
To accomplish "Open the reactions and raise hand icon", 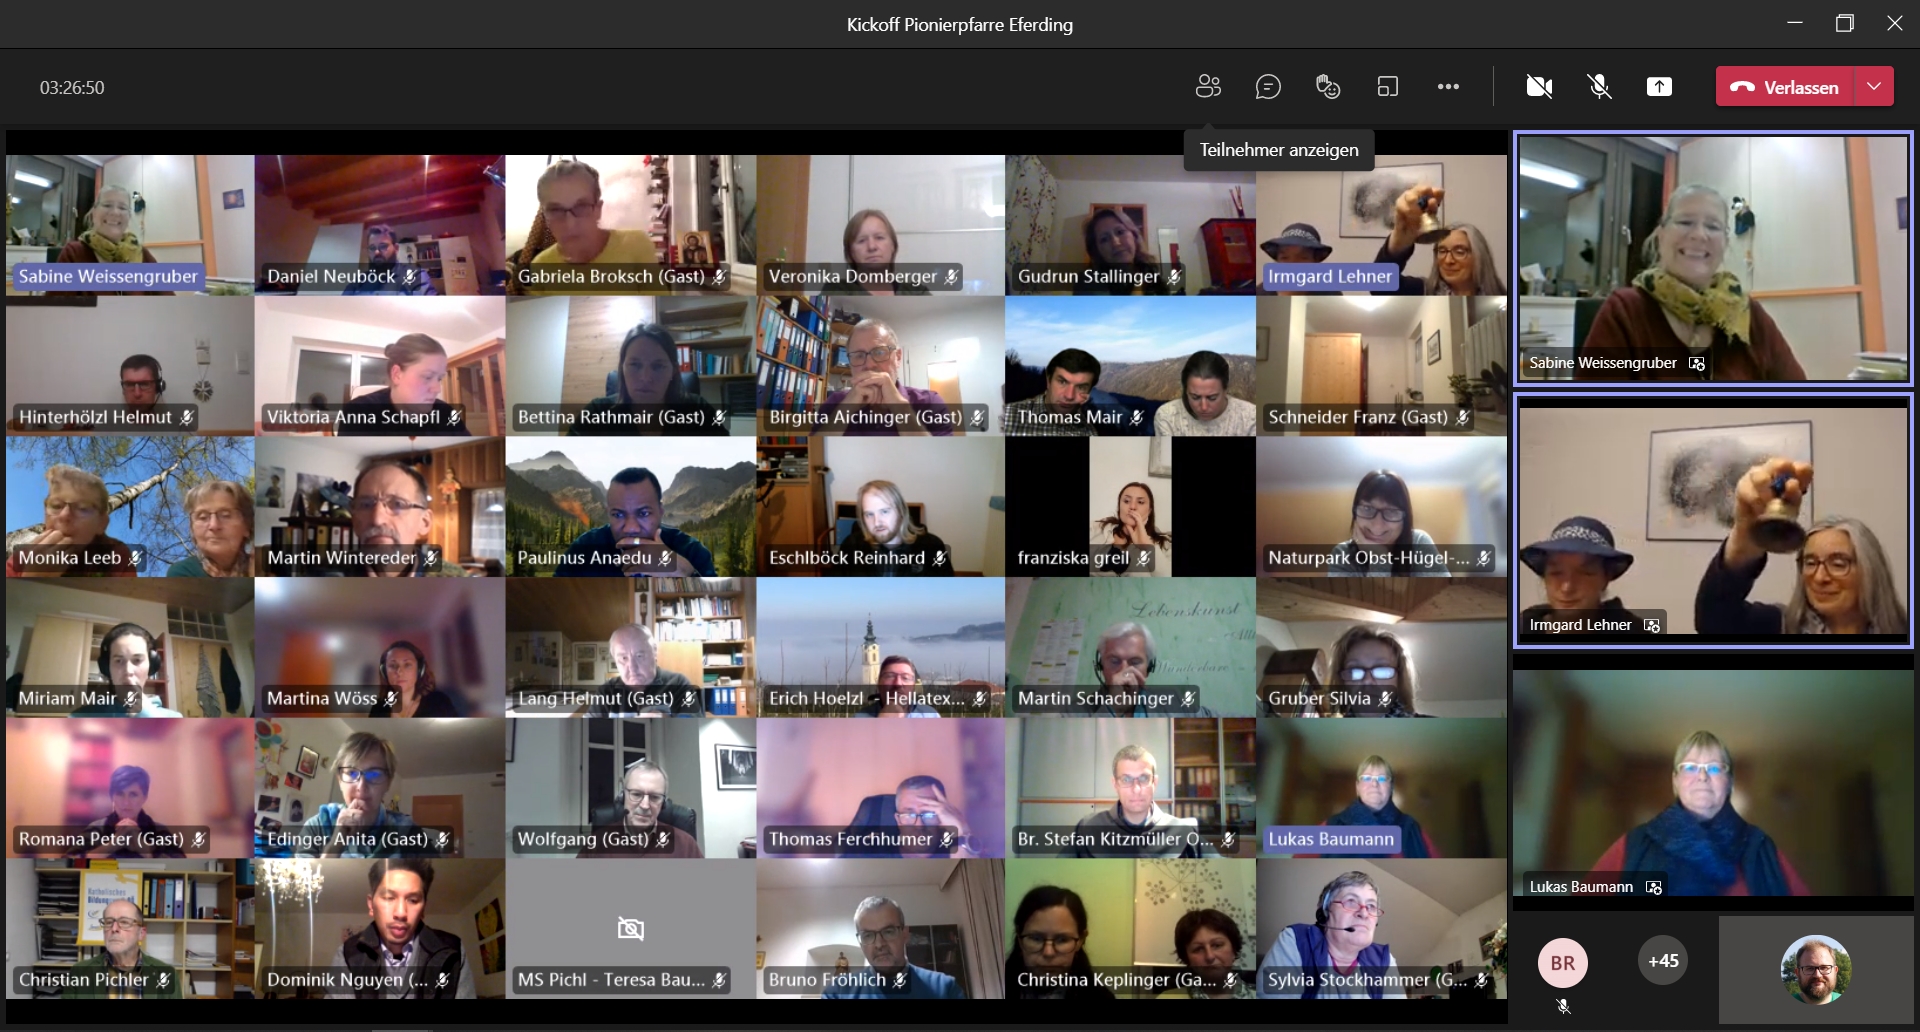I will point(1328,87).
